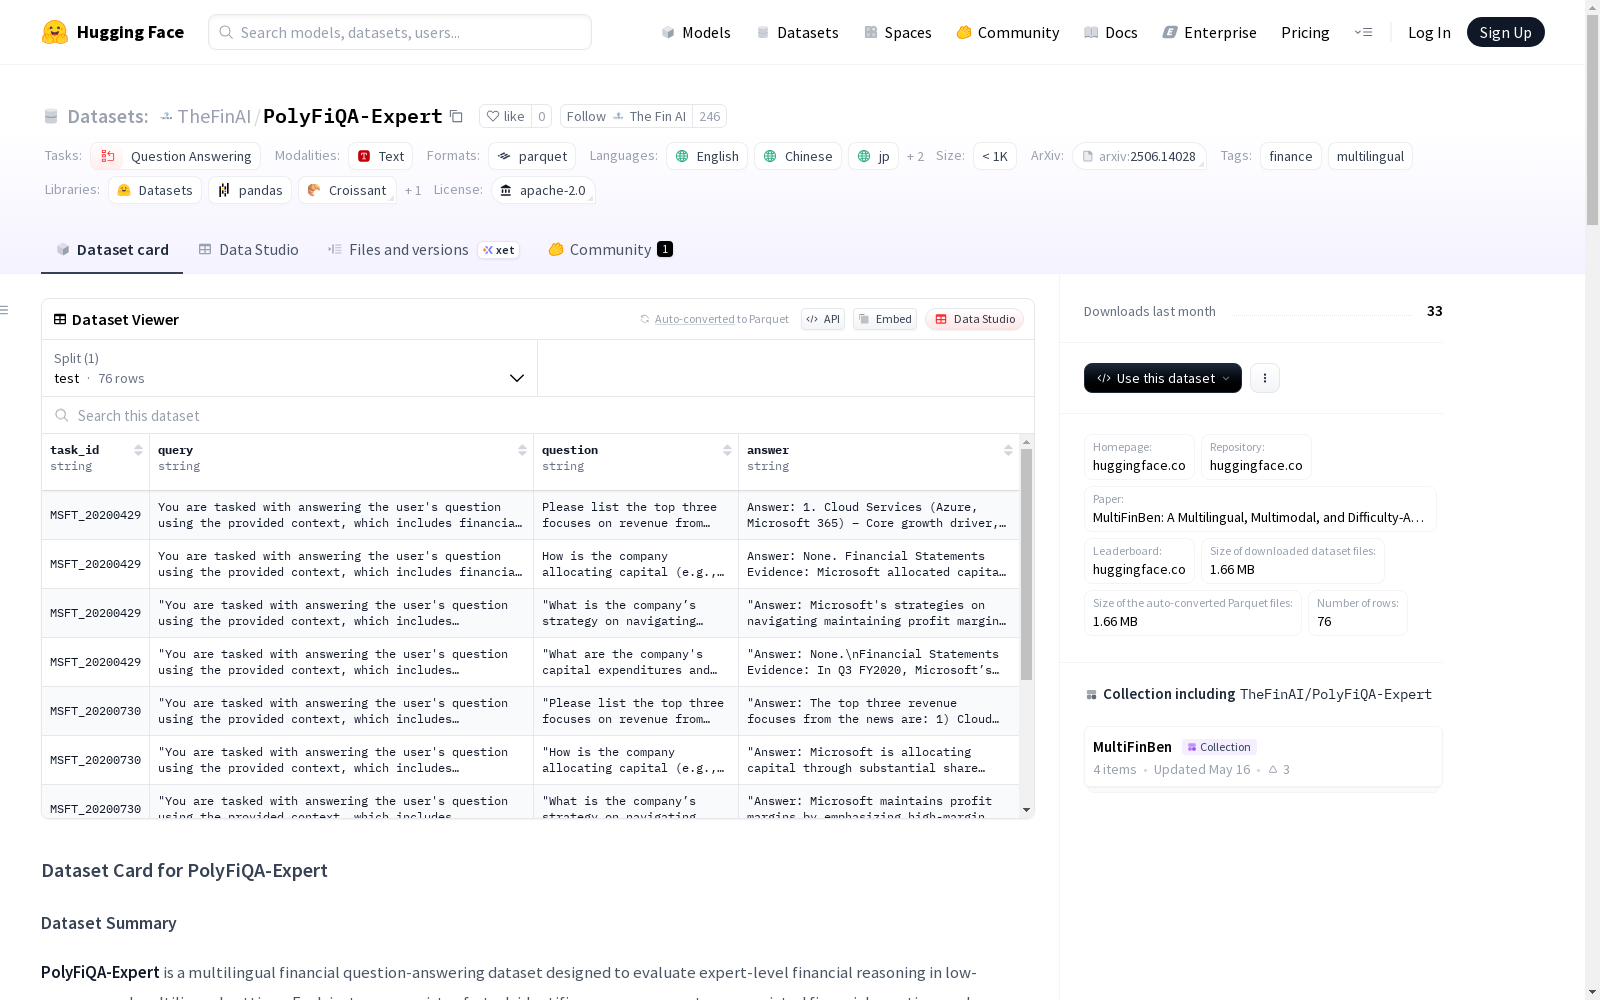Open the Datasets library tag
Screen dimensions: 1600x1000
(155, 190)
